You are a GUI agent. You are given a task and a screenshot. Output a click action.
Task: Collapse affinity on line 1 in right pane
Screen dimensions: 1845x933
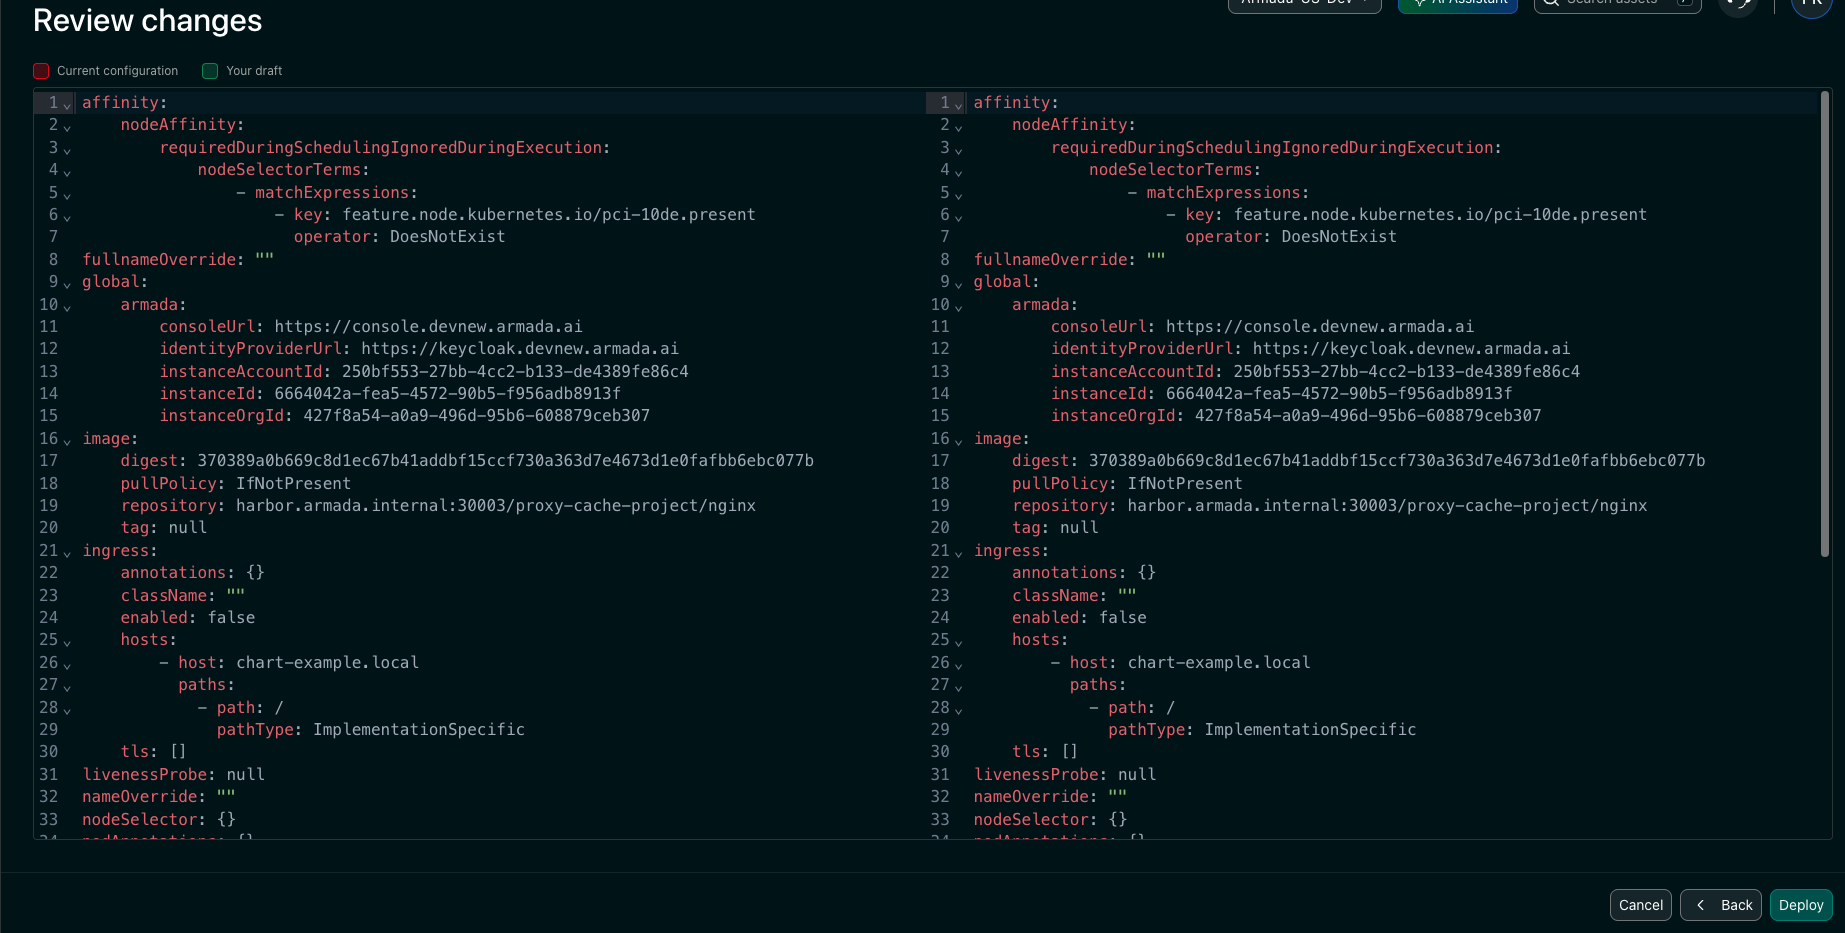coord(958,104)
